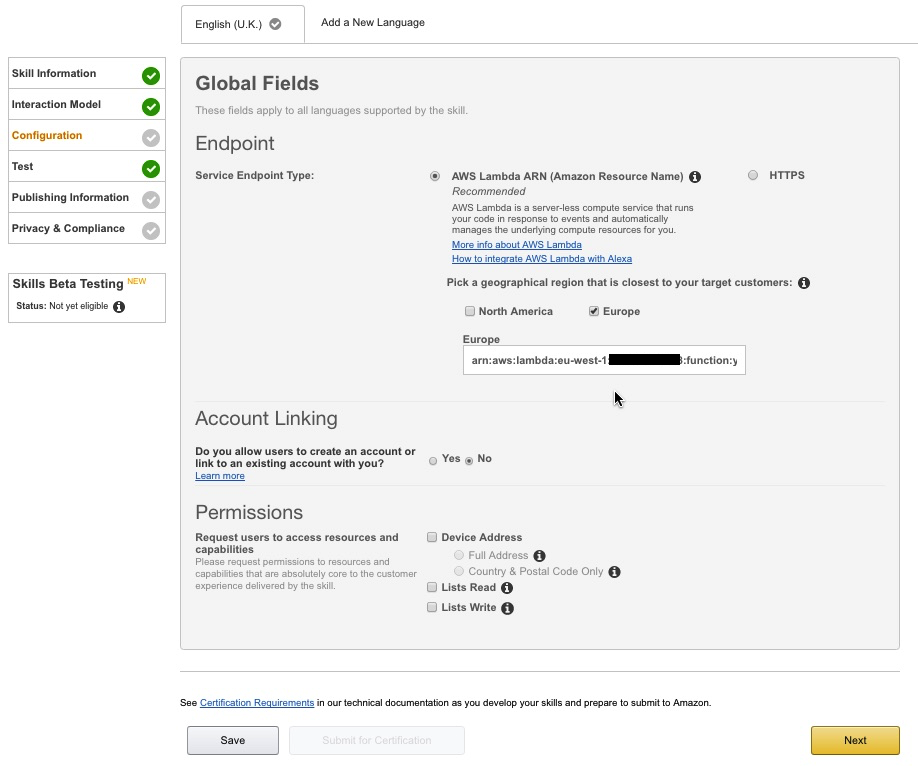Click the green checkmark beside Test
The image size is (918, 766).
tap(151, 169)
